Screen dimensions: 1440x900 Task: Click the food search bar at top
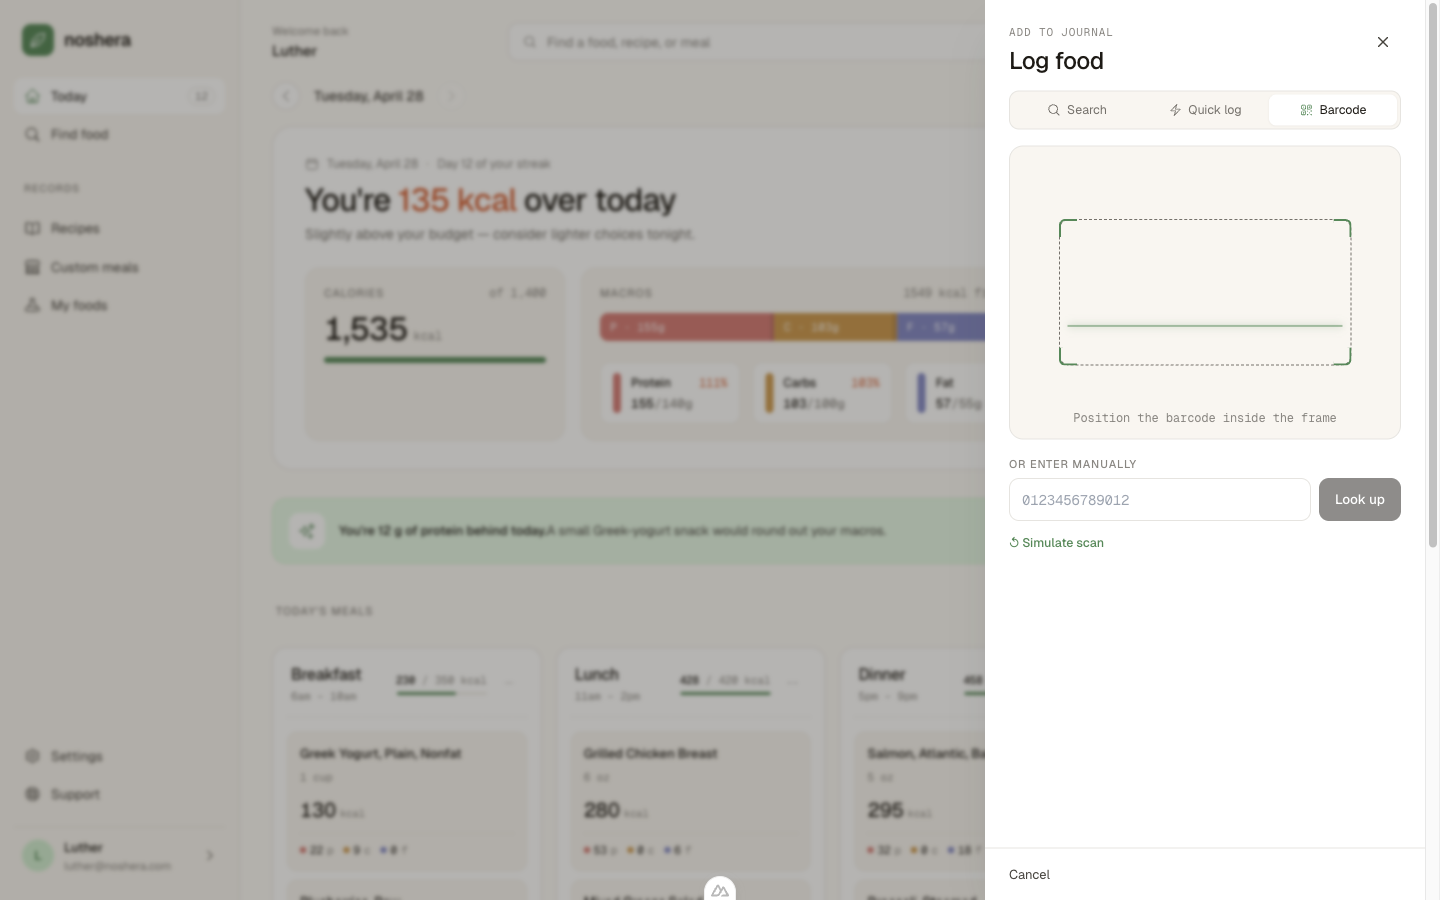pyautogui.click(x=747, y=42)
